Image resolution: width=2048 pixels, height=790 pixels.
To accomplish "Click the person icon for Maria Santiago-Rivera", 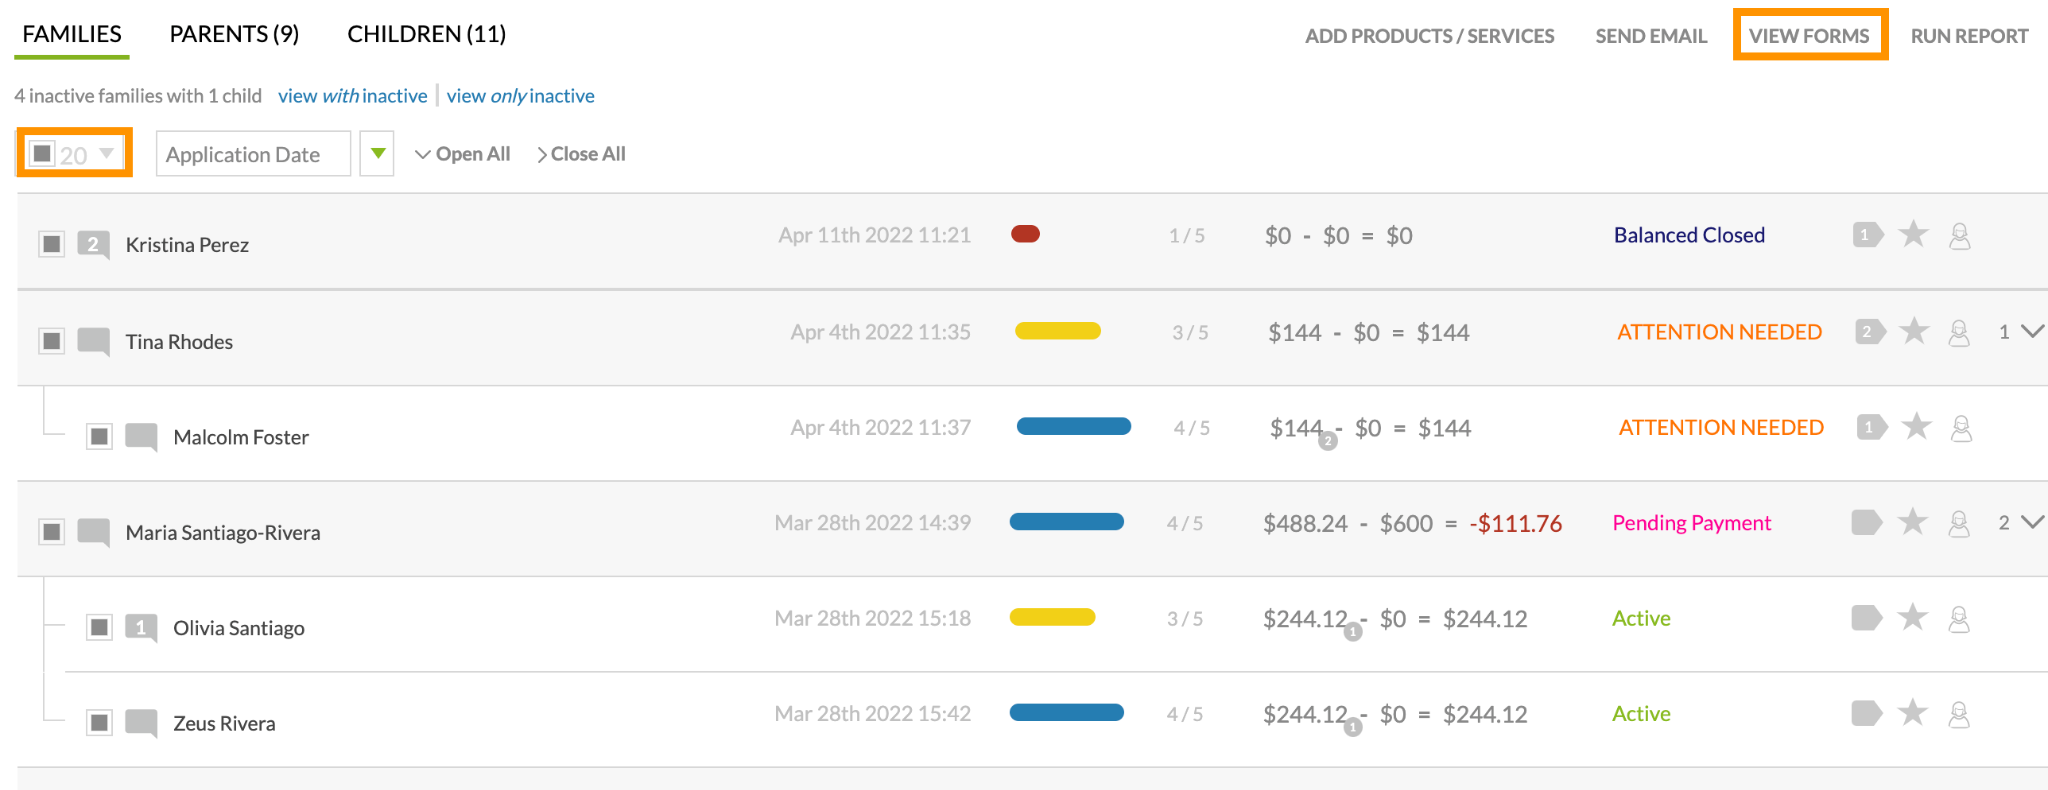I will [1959, 523].
